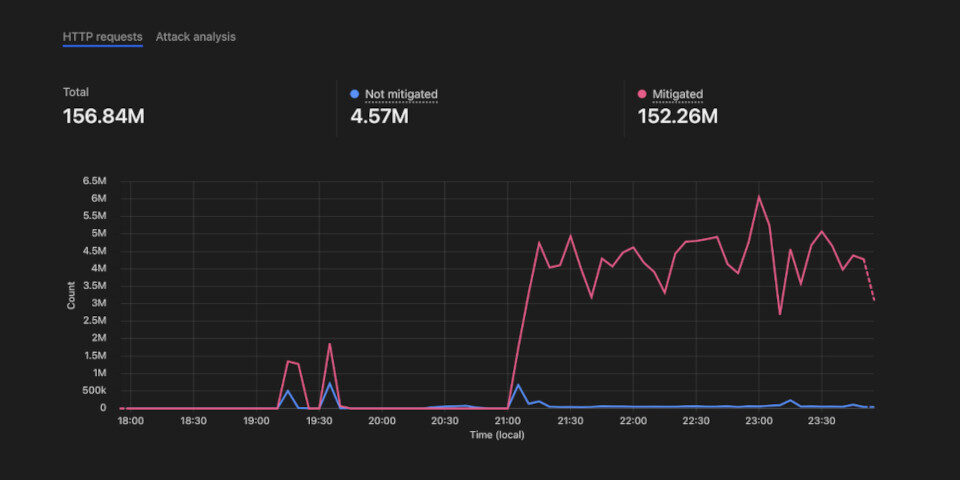Click the mitigated line's 6M peak at 23:00
This screenshot has width=960, height=480.
759,197
